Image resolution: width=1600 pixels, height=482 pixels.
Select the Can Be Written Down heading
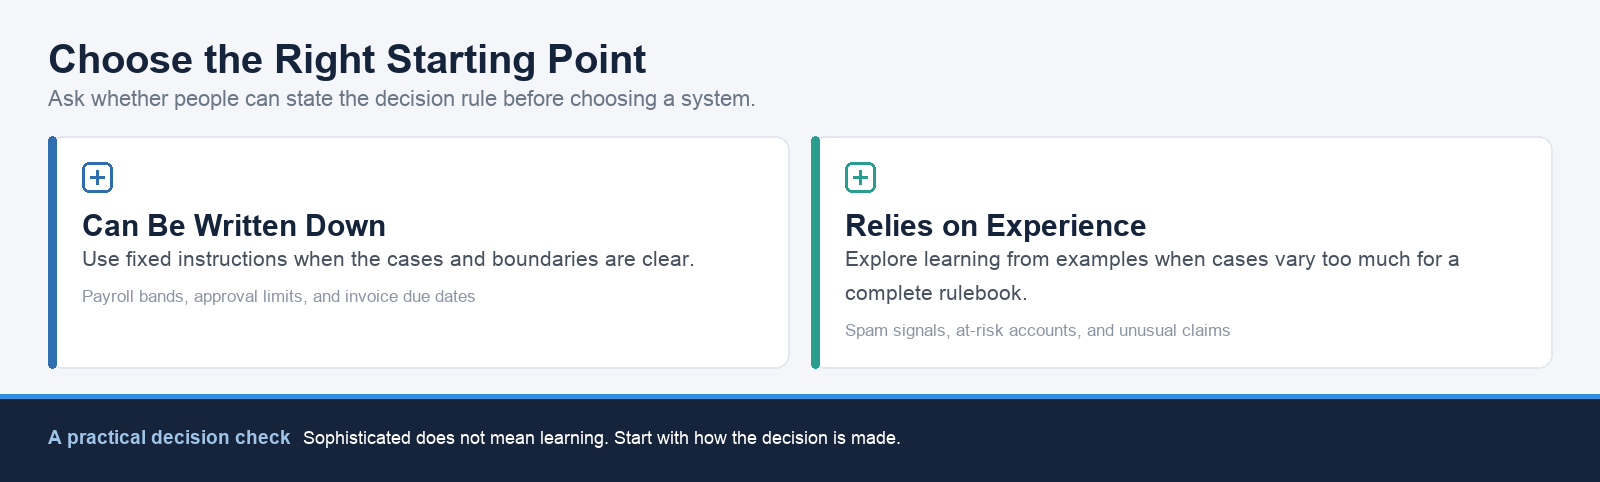[234, 226]
